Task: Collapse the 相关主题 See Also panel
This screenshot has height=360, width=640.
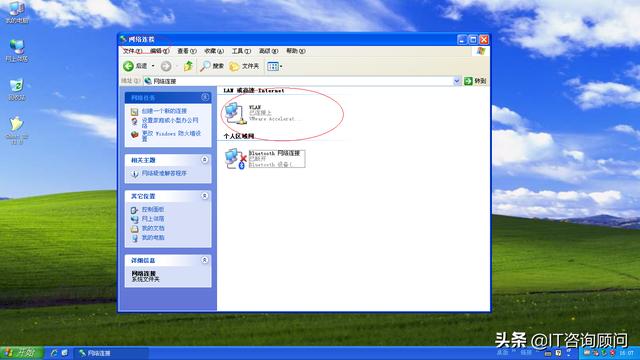Action: [x=205, y=160]
